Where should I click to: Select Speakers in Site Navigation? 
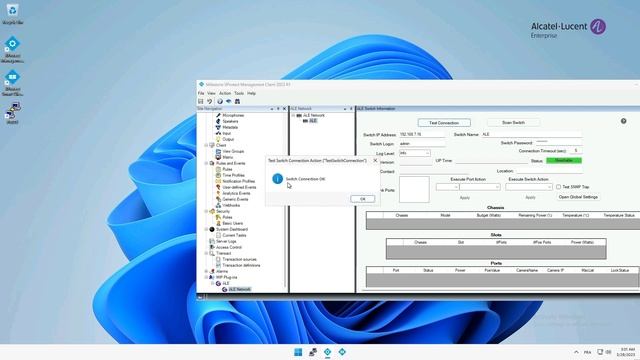tap(230, 121)
